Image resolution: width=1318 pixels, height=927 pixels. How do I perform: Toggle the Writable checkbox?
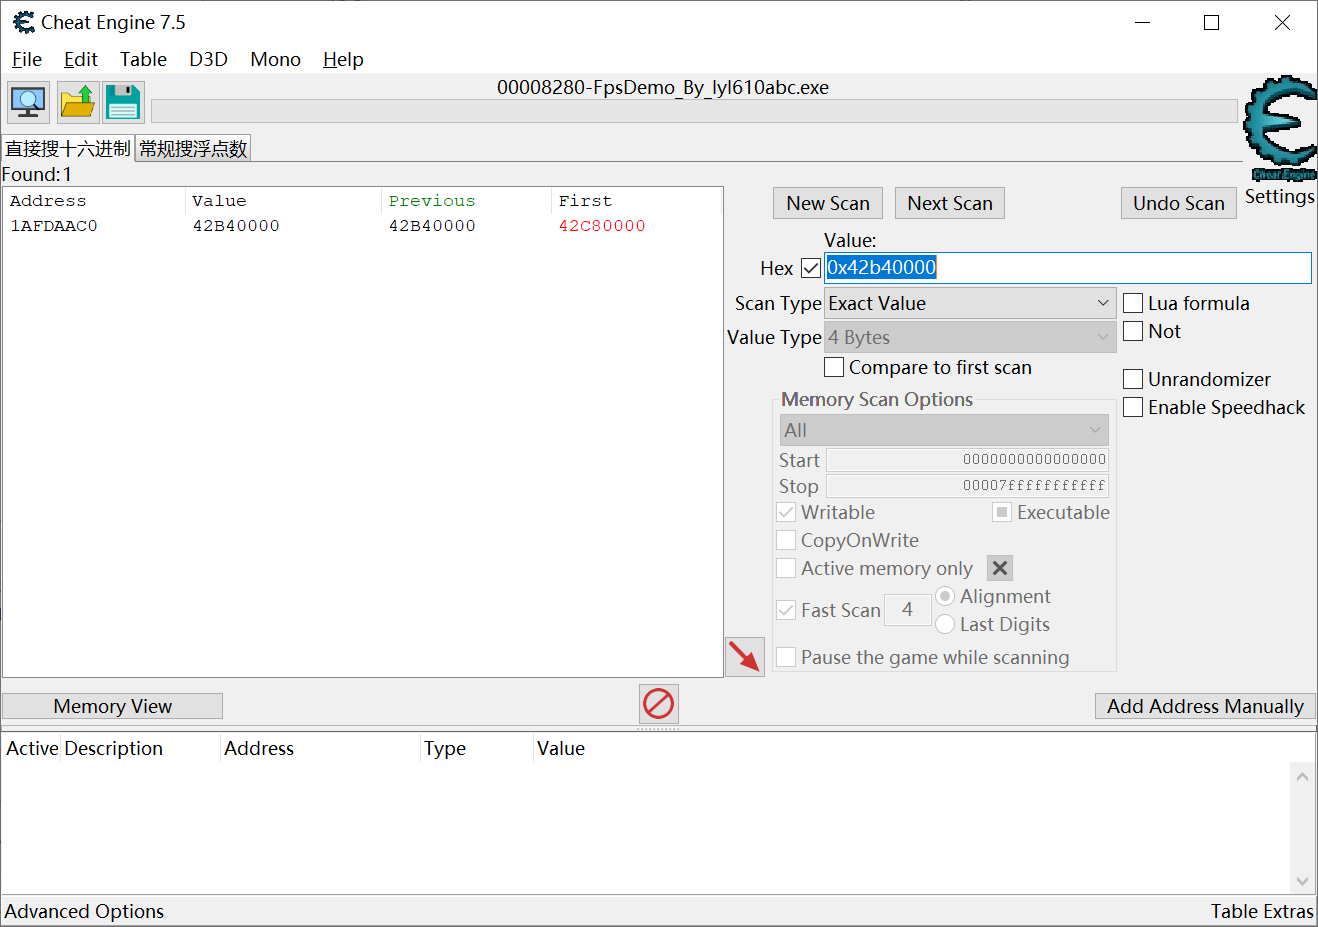[x=787, y=512]
